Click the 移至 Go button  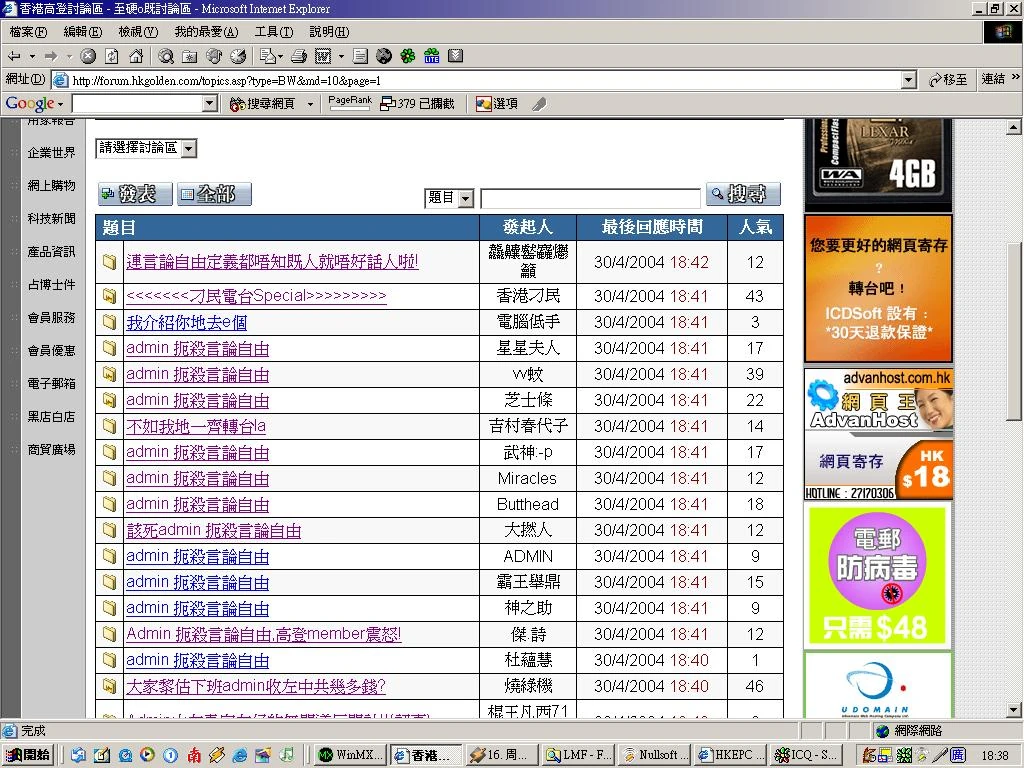point(948,80)
